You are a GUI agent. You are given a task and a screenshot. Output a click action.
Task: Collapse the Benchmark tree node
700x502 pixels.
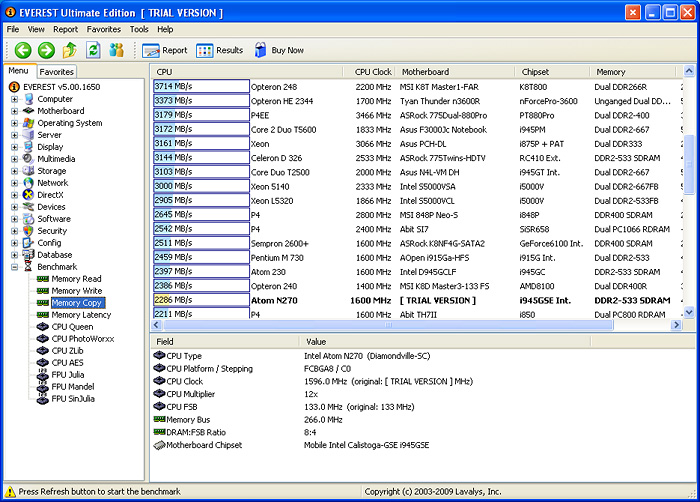[x=14, y=267]
